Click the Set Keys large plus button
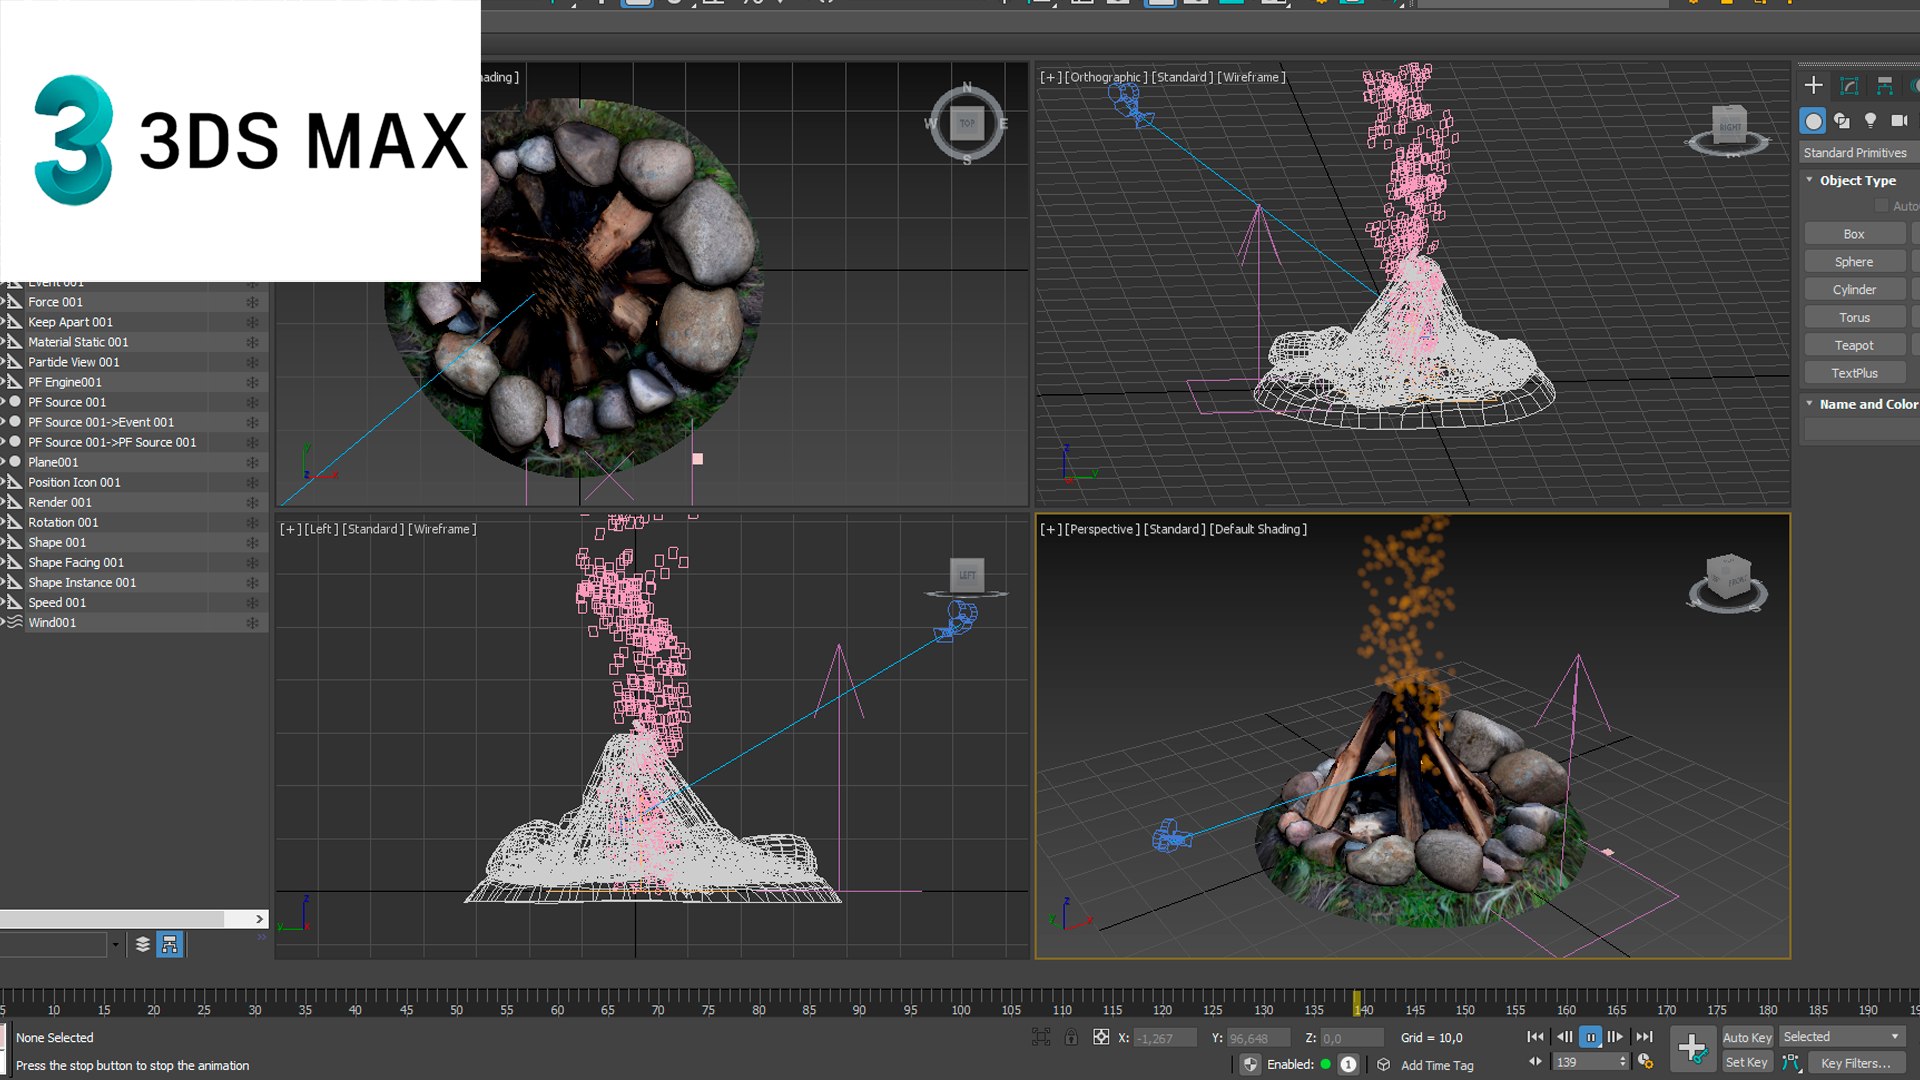Viewport: 1920px width, 1080px height. point(1692,1049)
